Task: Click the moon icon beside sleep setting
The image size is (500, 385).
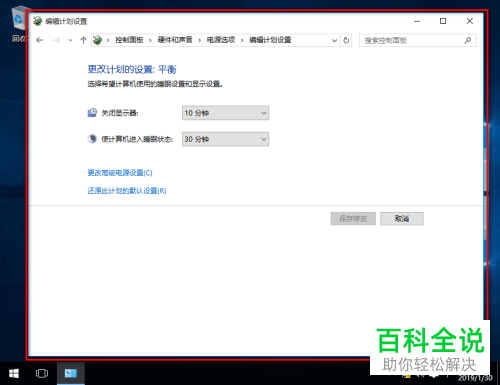Action: click(x=92, y=139)
